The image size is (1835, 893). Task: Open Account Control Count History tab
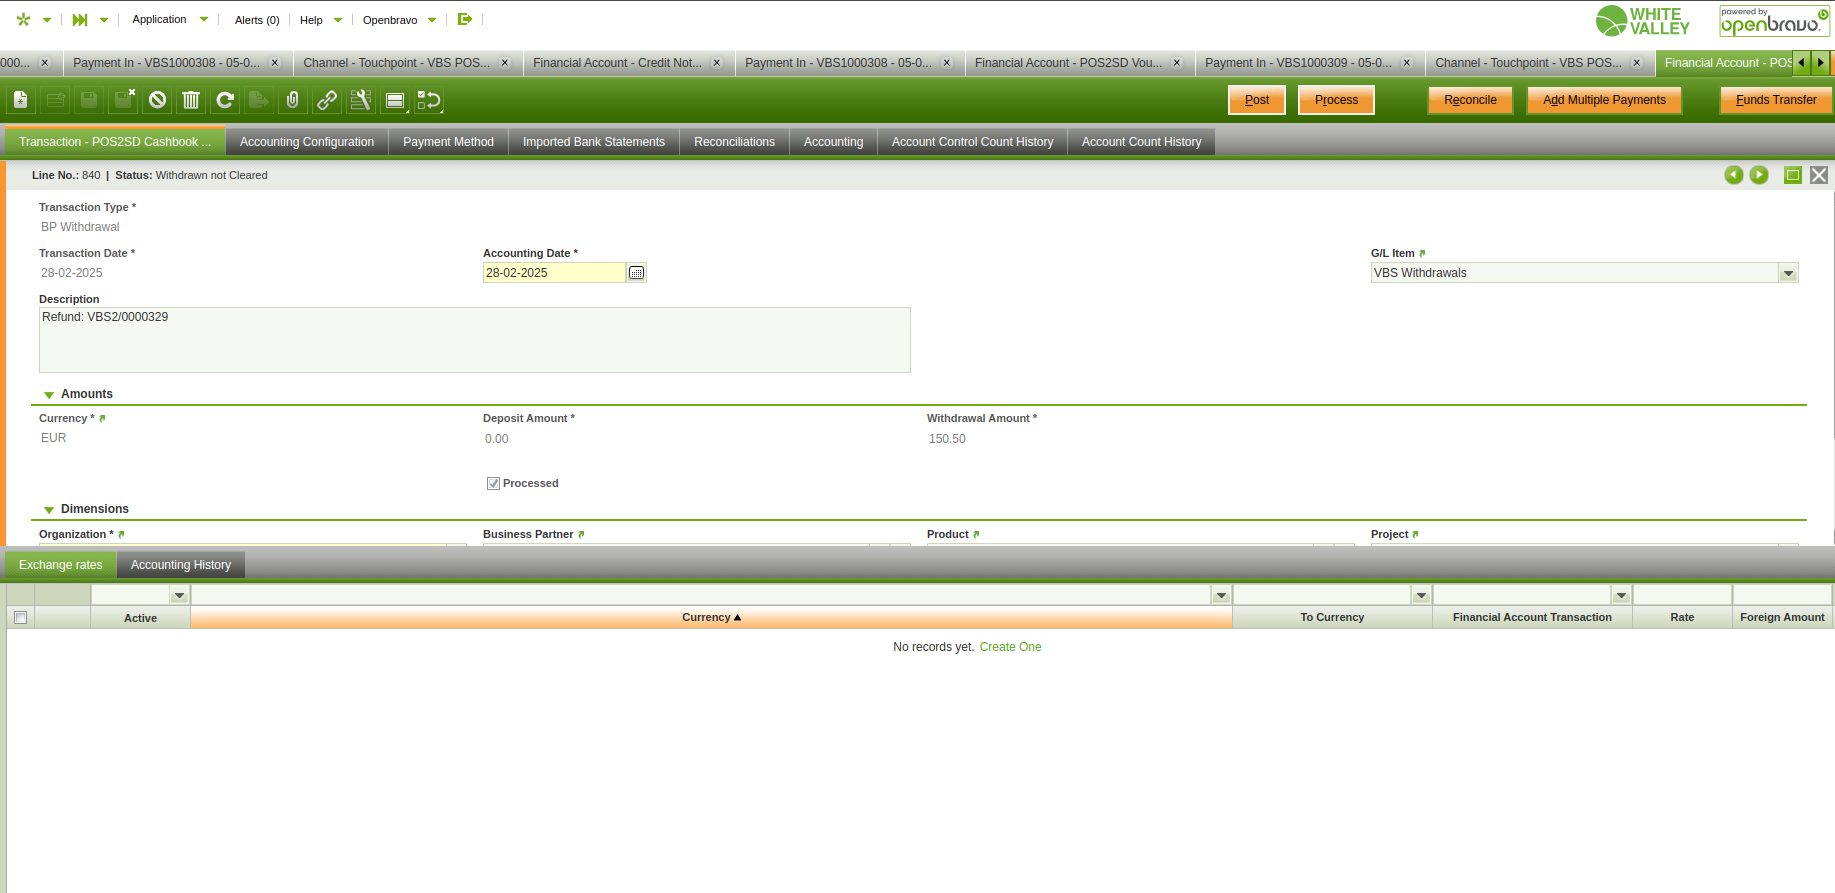(972, 142)
